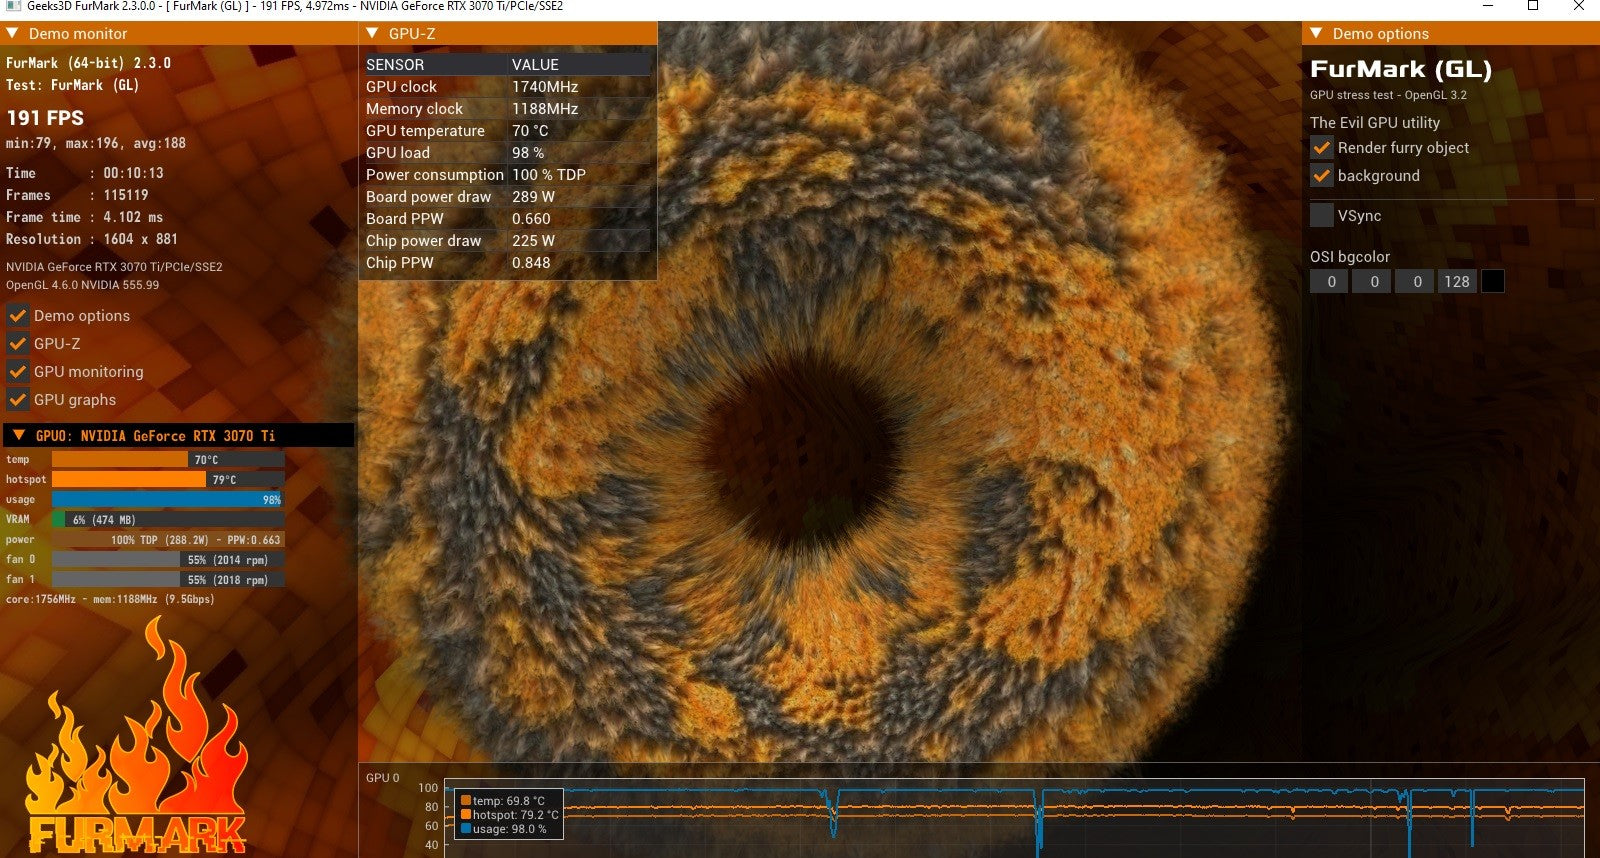The width and height of the screenshot is (1600, 858).
Task: Disable the GPU monitoring checkbox
Action: (x=17, y=371)
